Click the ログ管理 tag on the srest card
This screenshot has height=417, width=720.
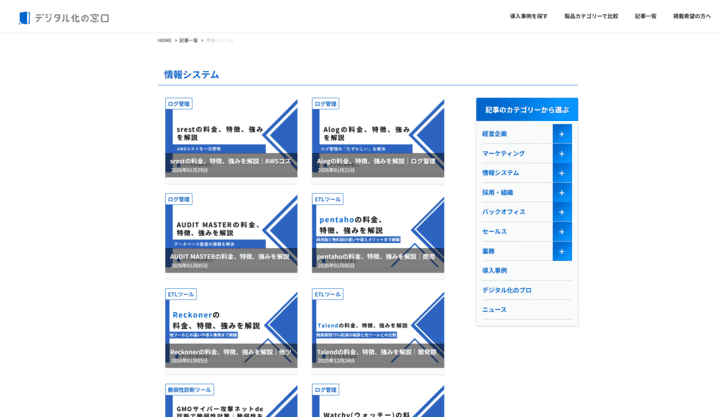coord(179,104)
